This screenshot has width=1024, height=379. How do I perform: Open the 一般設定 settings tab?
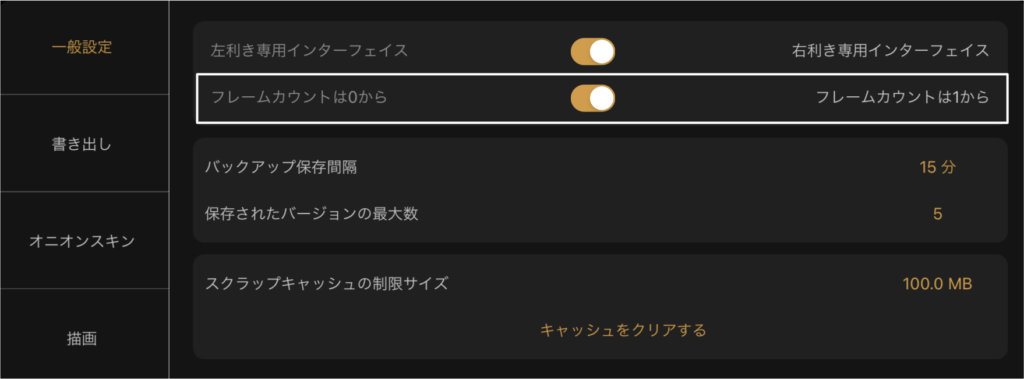[82, 48]
